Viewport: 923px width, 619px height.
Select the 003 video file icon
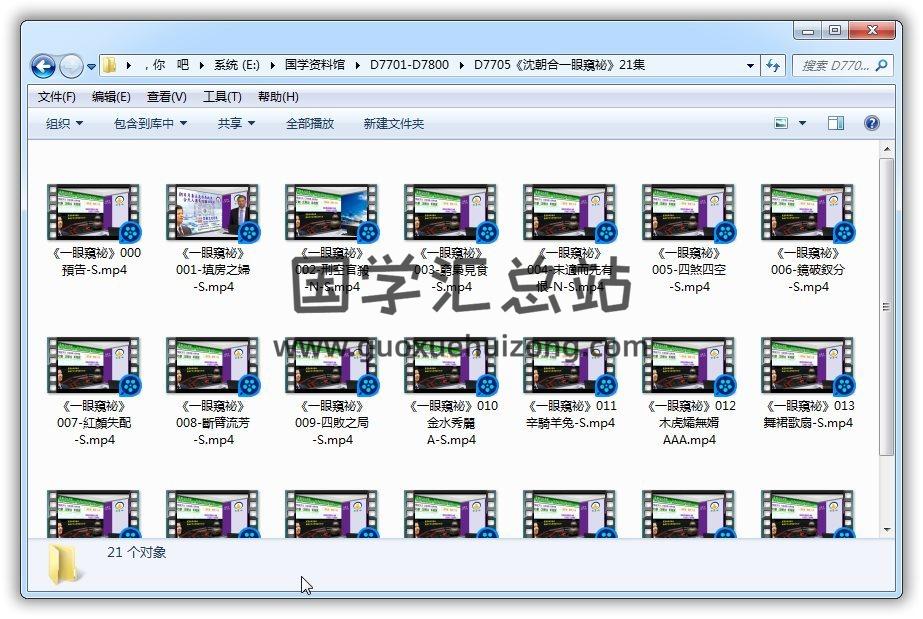451,212
